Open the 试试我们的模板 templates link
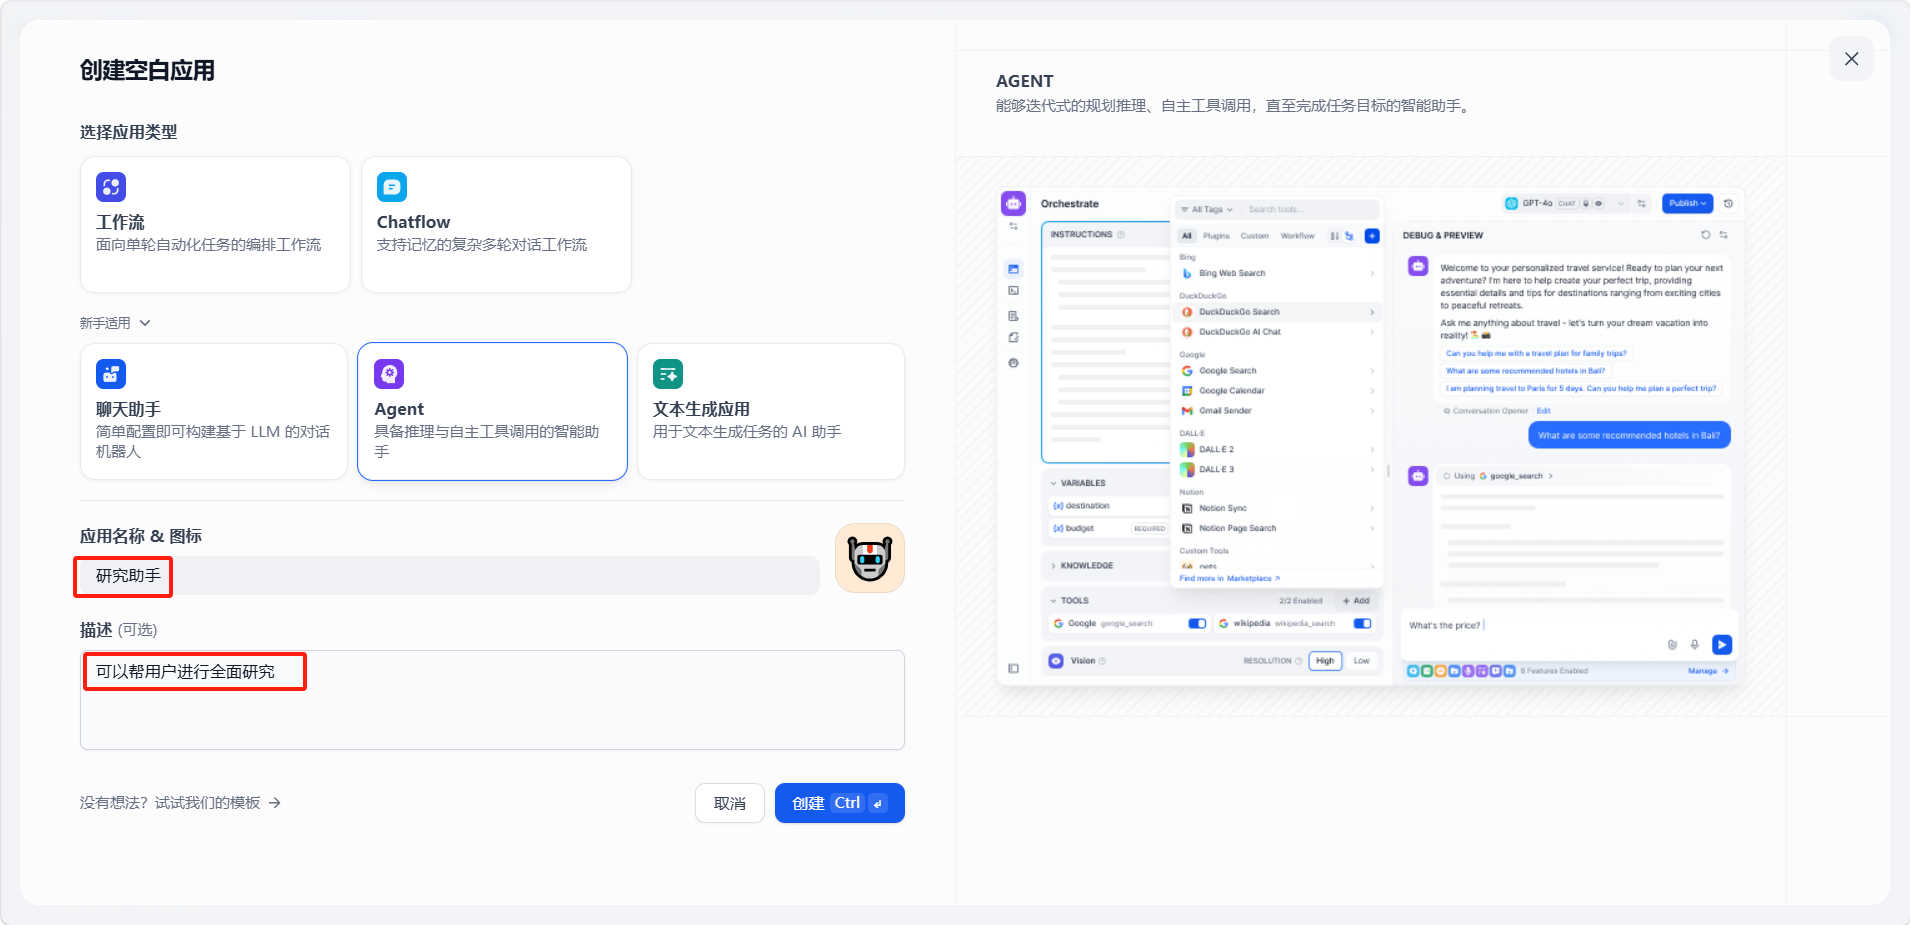Viewport: 1910px width, 925px height. (x=207, y=803)
